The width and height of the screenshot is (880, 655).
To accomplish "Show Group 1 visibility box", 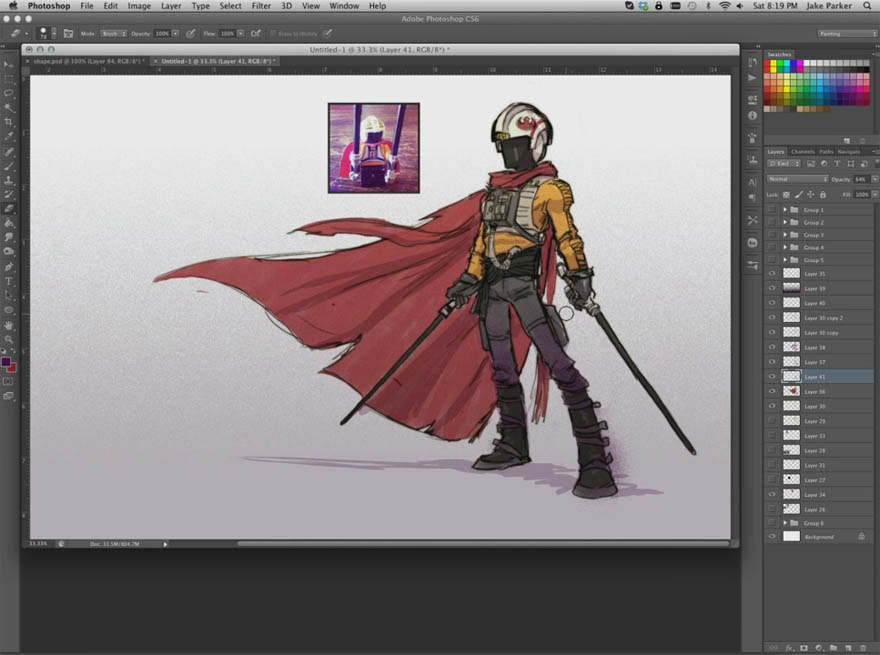I will [x=772, y=209].
